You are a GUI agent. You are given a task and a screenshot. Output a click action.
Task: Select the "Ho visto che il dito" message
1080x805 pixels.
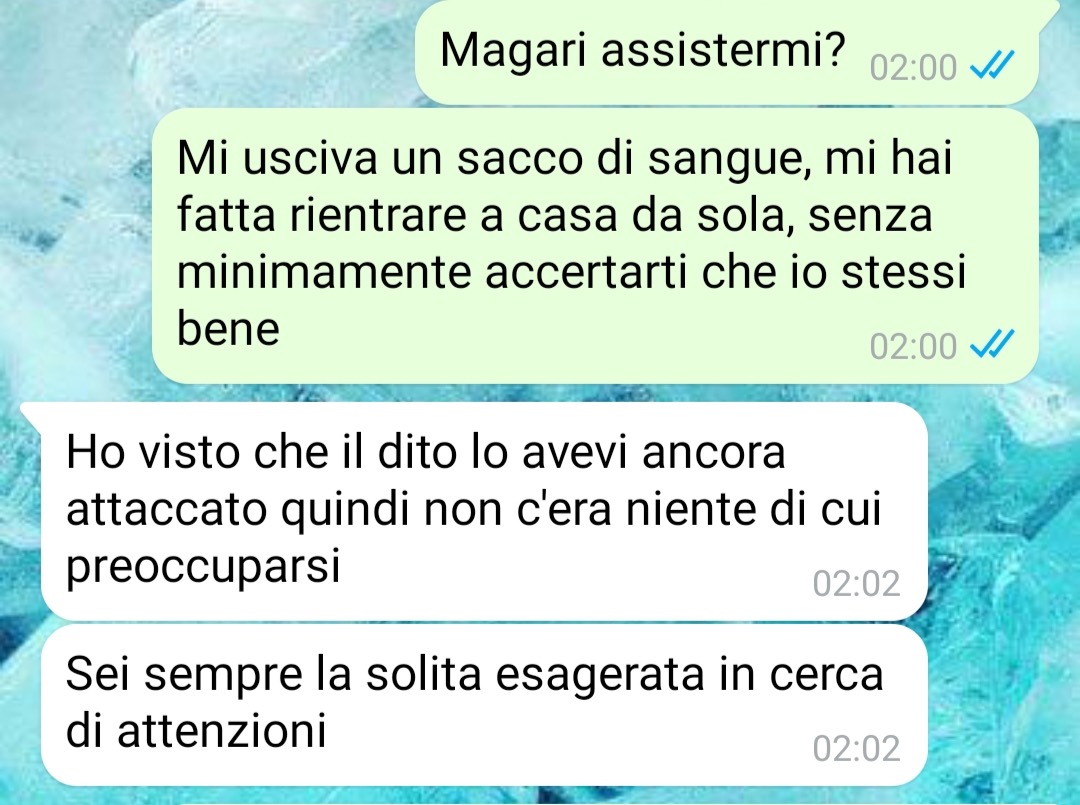coord(484,511)
